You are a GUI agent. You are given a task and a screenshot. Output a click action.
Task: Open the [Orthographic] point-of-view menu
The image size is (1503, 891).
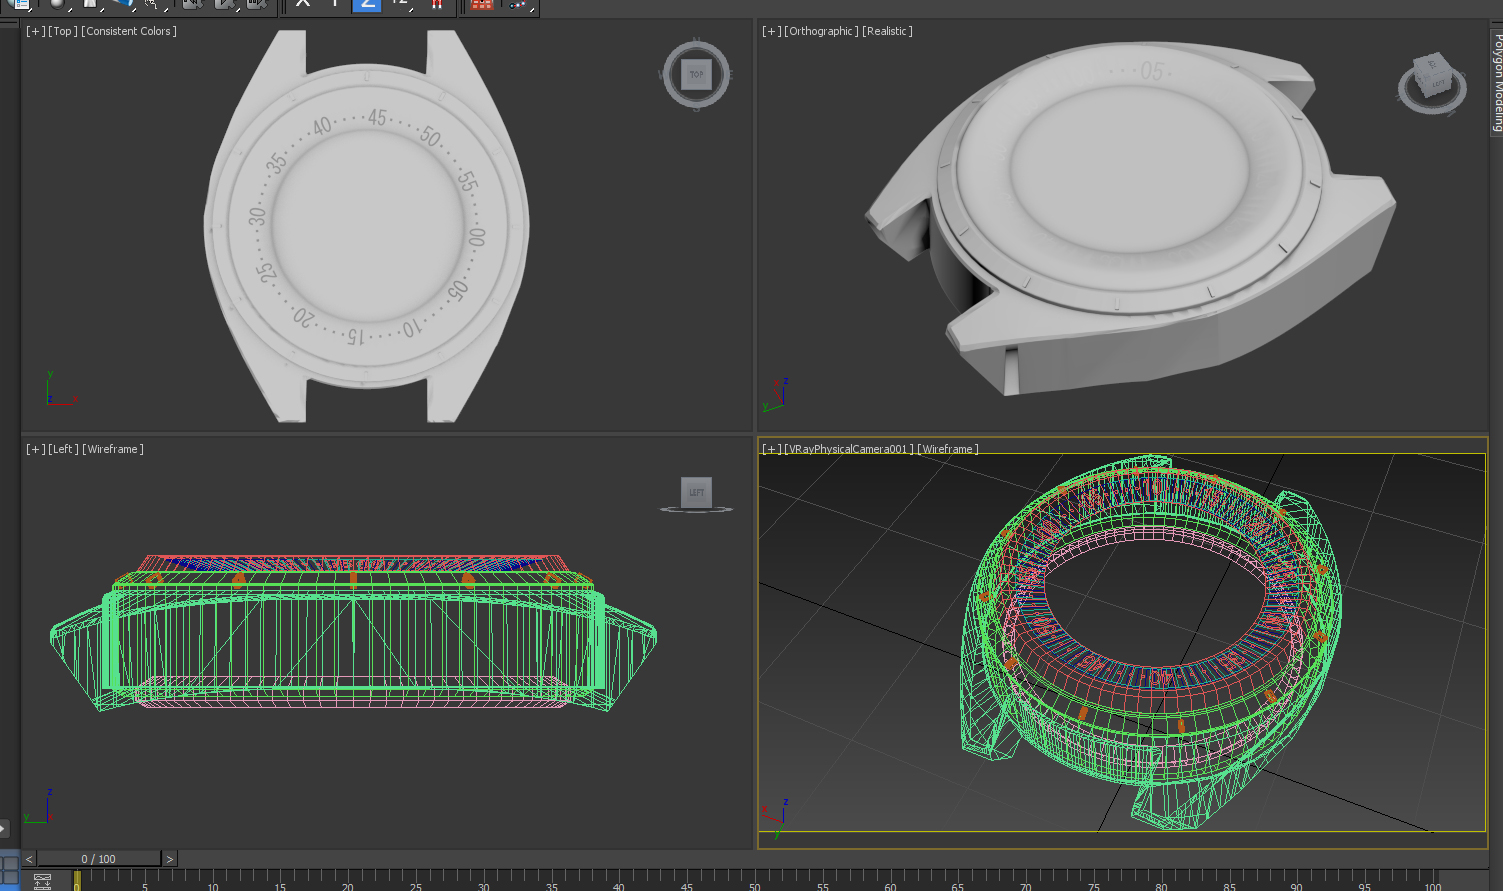coord(820,32)
